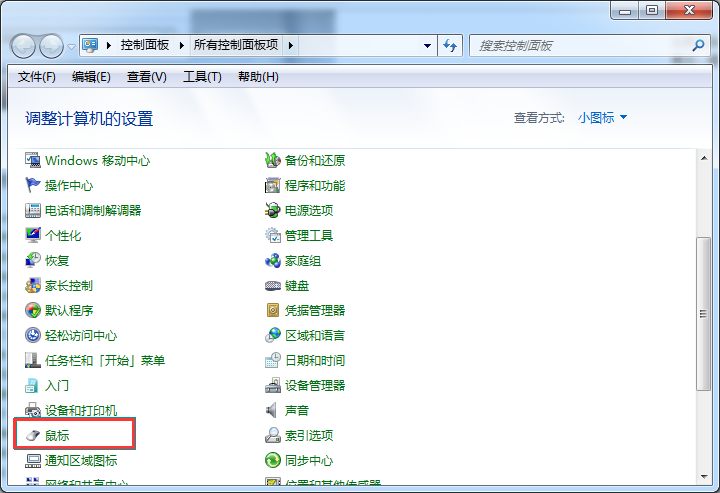Click the refresh button beside address bar

(x=450, y=46)
